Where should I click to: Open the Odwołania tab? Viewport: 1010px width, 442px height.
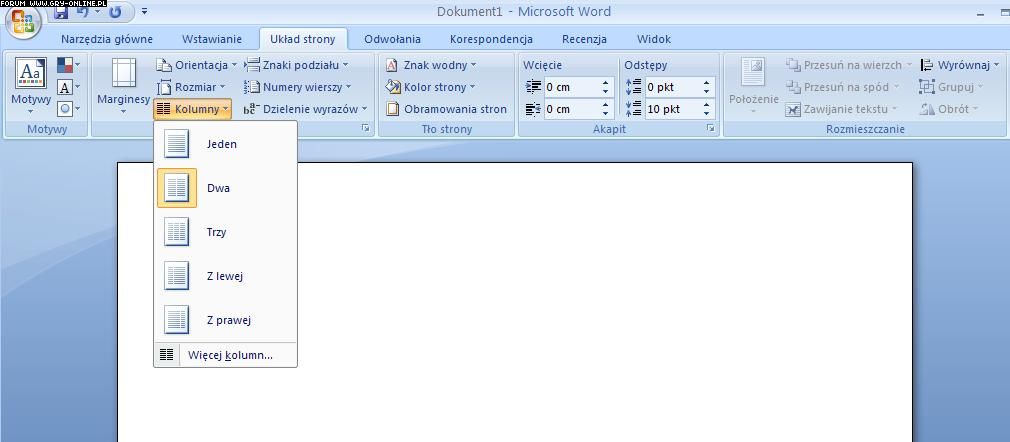click(392, 39)
